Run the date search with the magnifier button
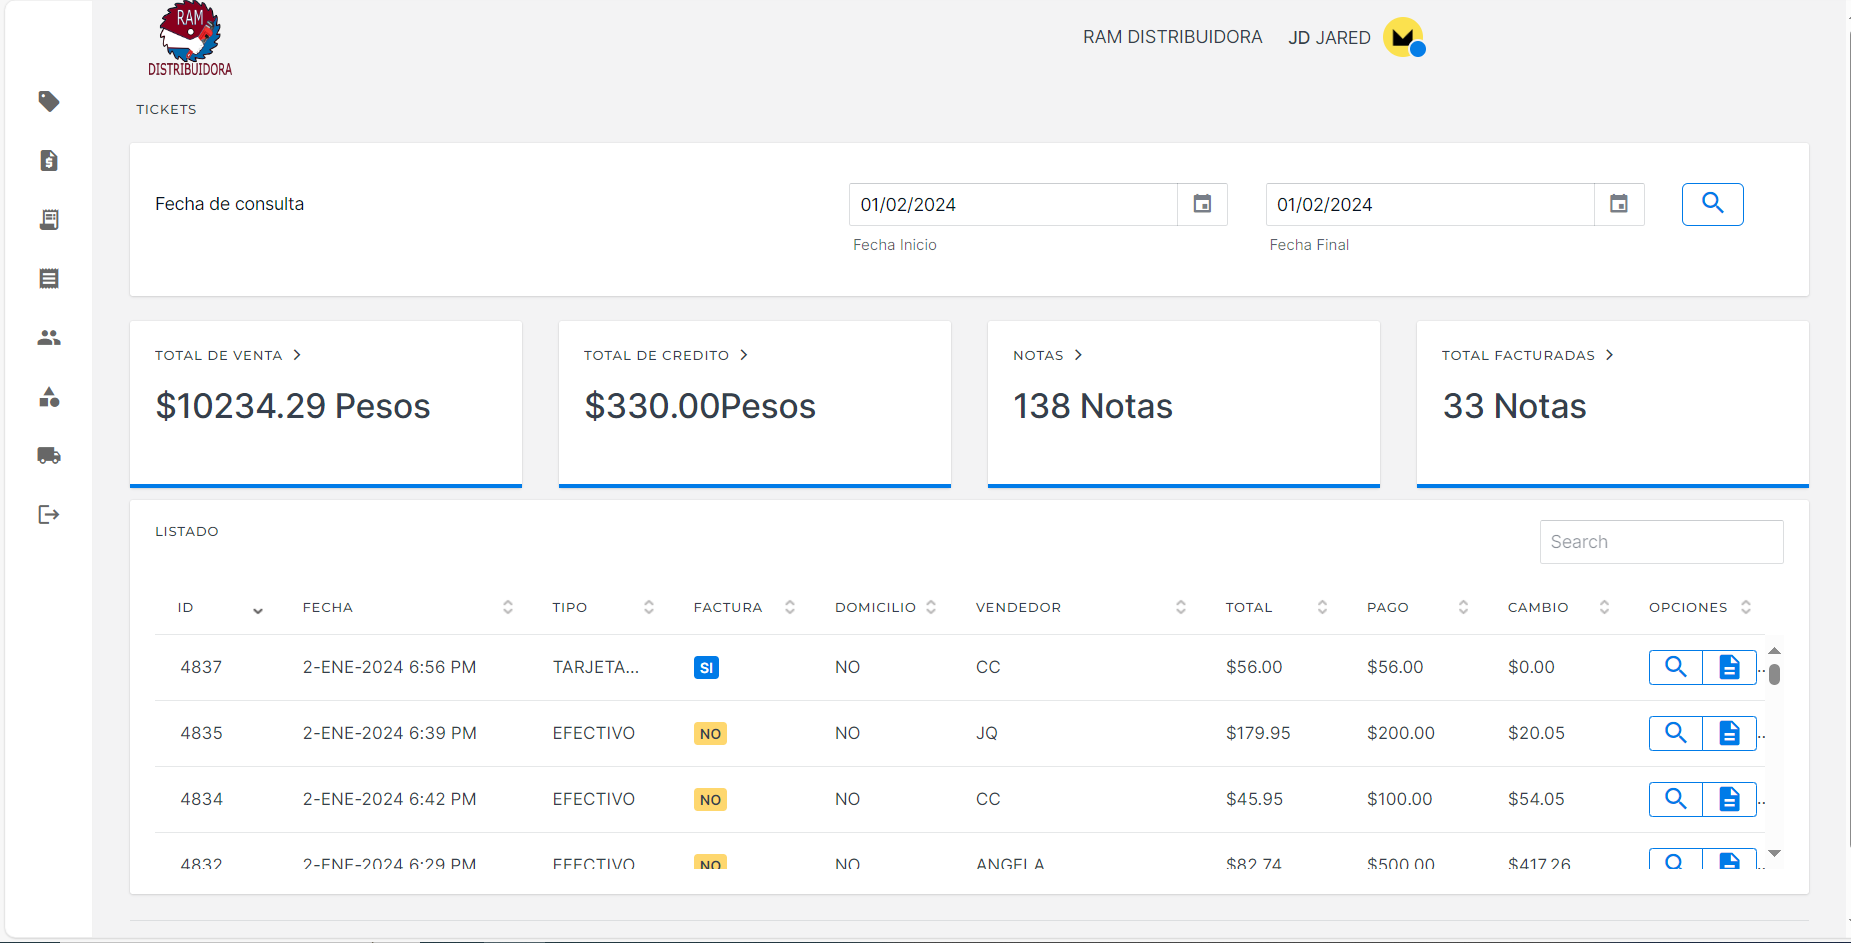 (1712, 204)
